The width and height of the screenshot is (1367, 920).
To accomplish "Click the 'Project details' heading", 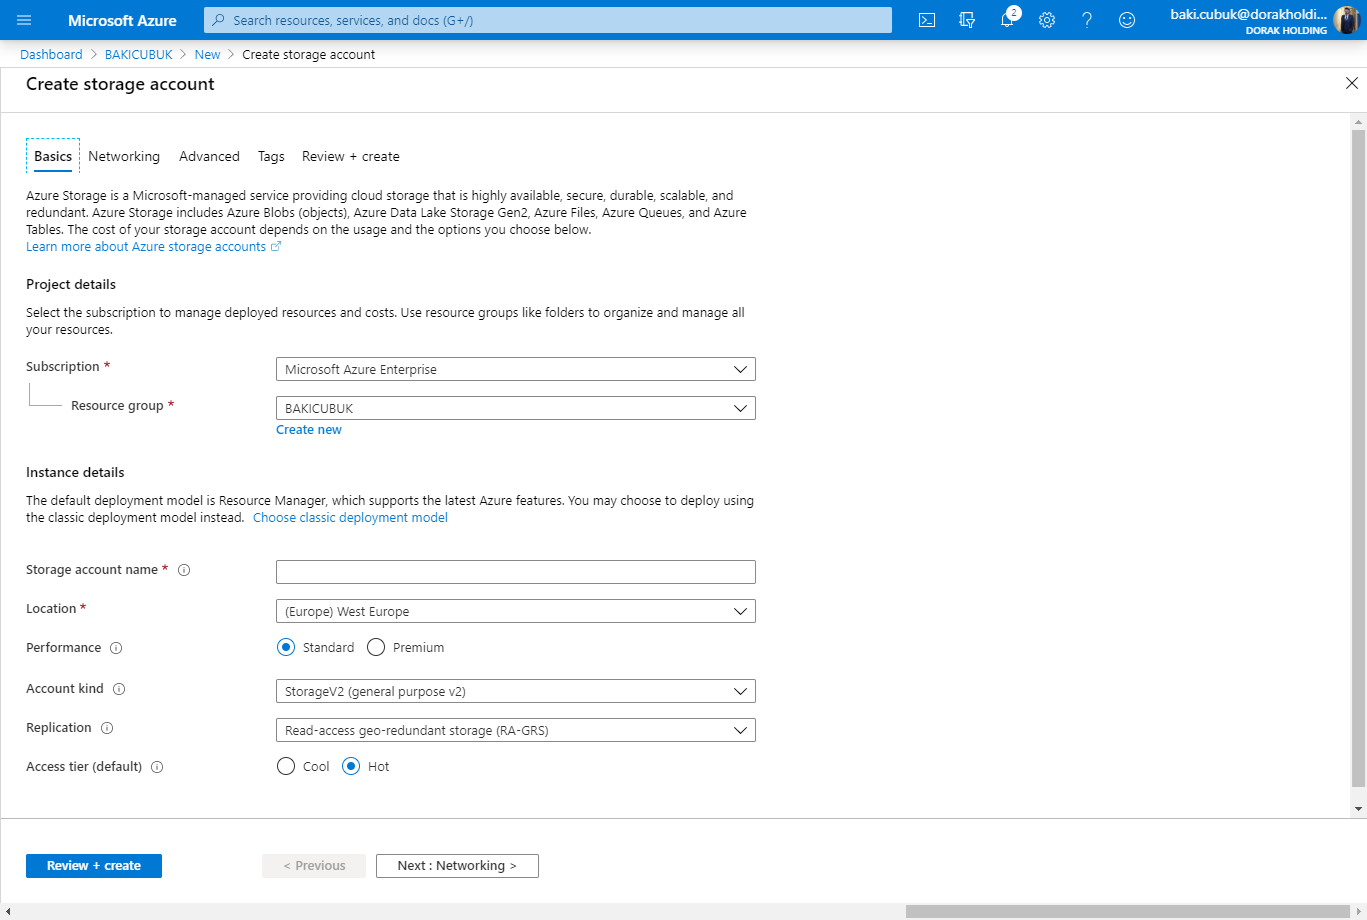I will [71, 284].
